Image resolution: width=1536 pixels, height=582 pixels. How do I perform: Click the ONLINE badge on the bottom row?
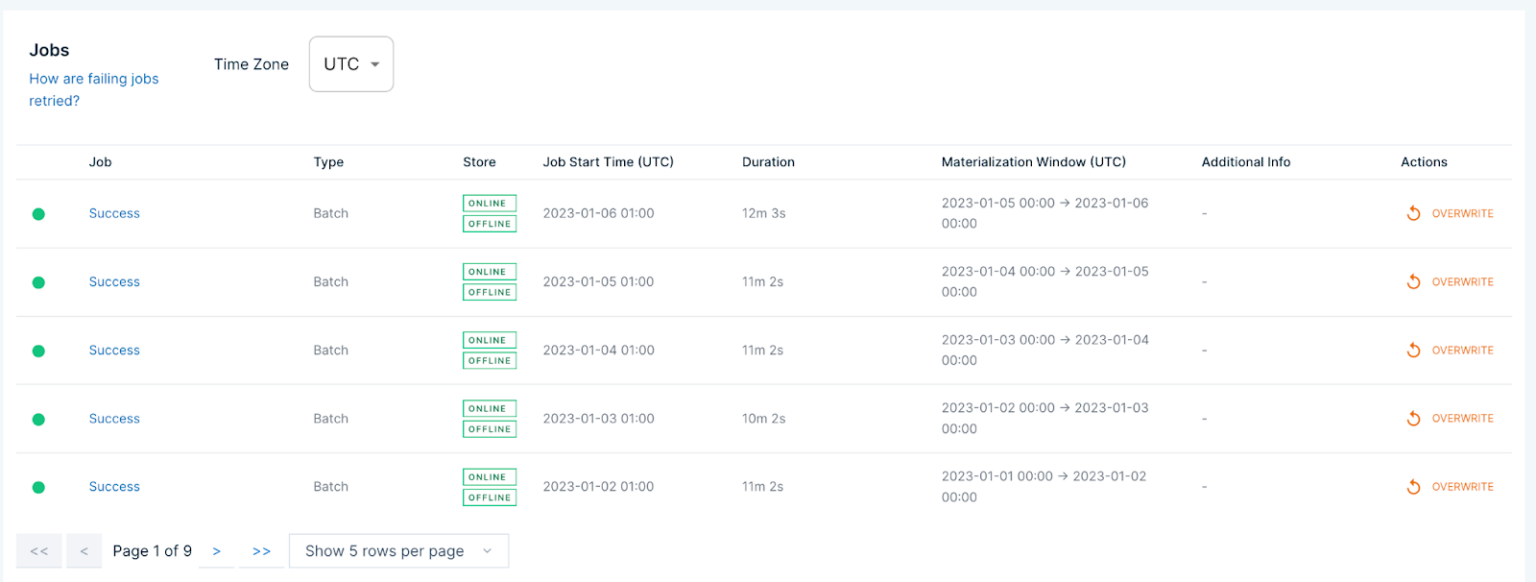489,476
